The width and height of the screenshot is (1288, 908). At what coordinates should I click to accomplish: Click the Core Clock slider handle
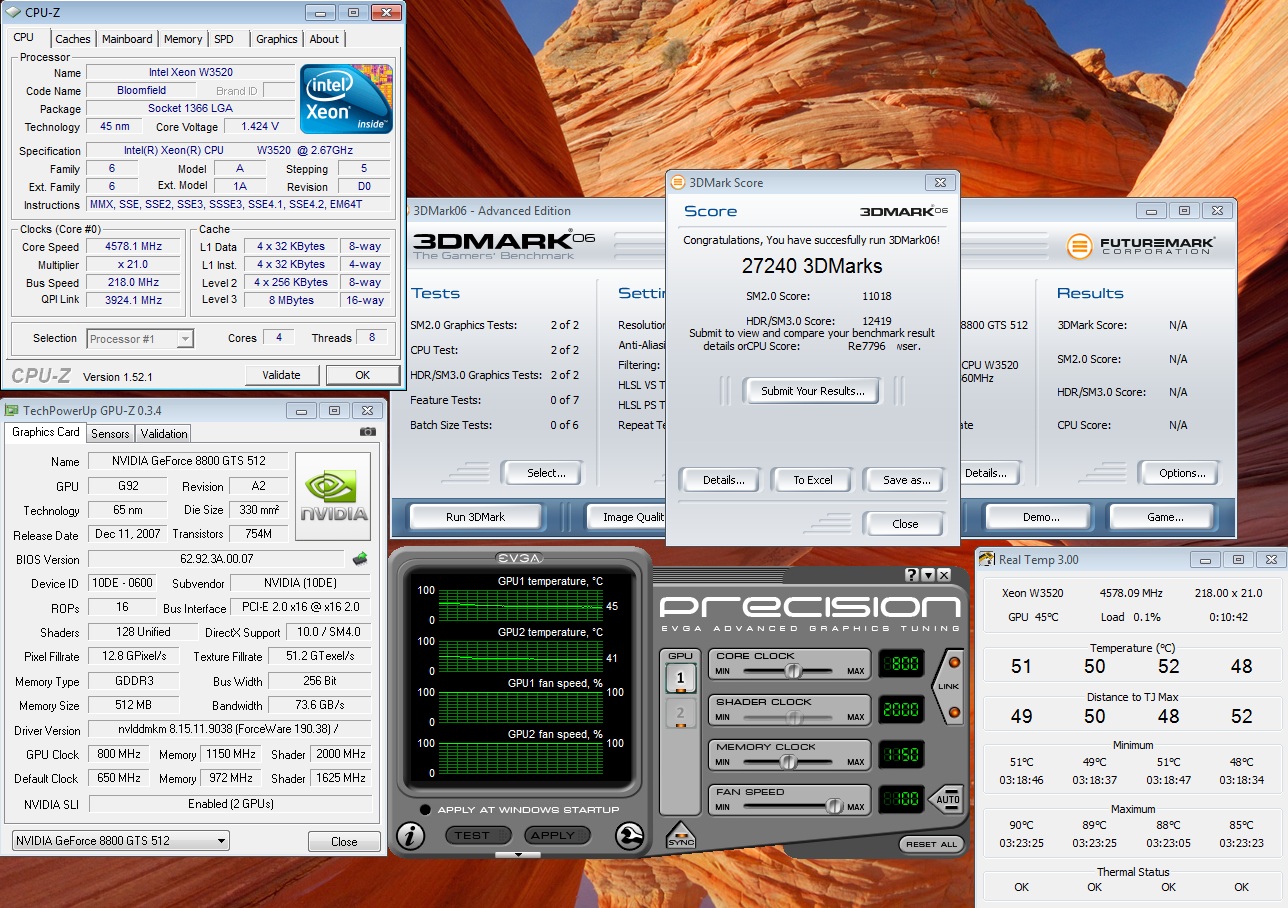793,670
